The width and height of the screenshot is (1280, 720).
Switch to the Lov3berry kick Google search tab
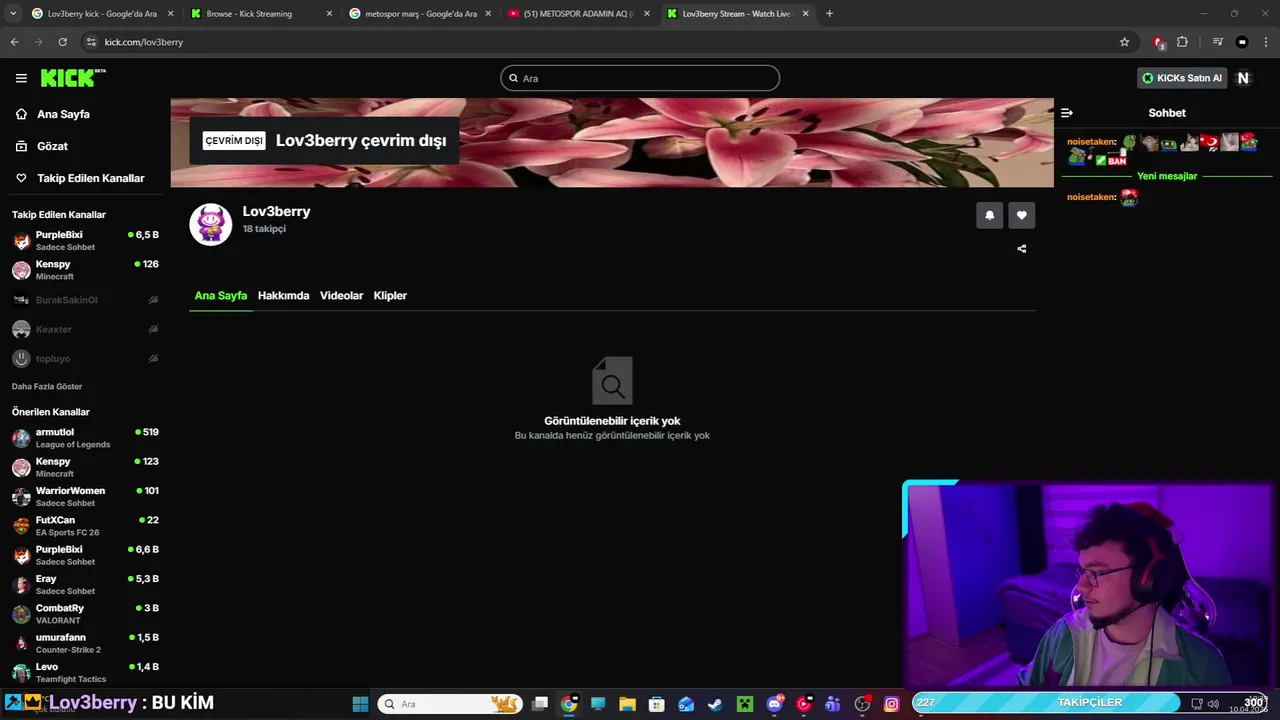pyautogui.click(x=103, y=14)
